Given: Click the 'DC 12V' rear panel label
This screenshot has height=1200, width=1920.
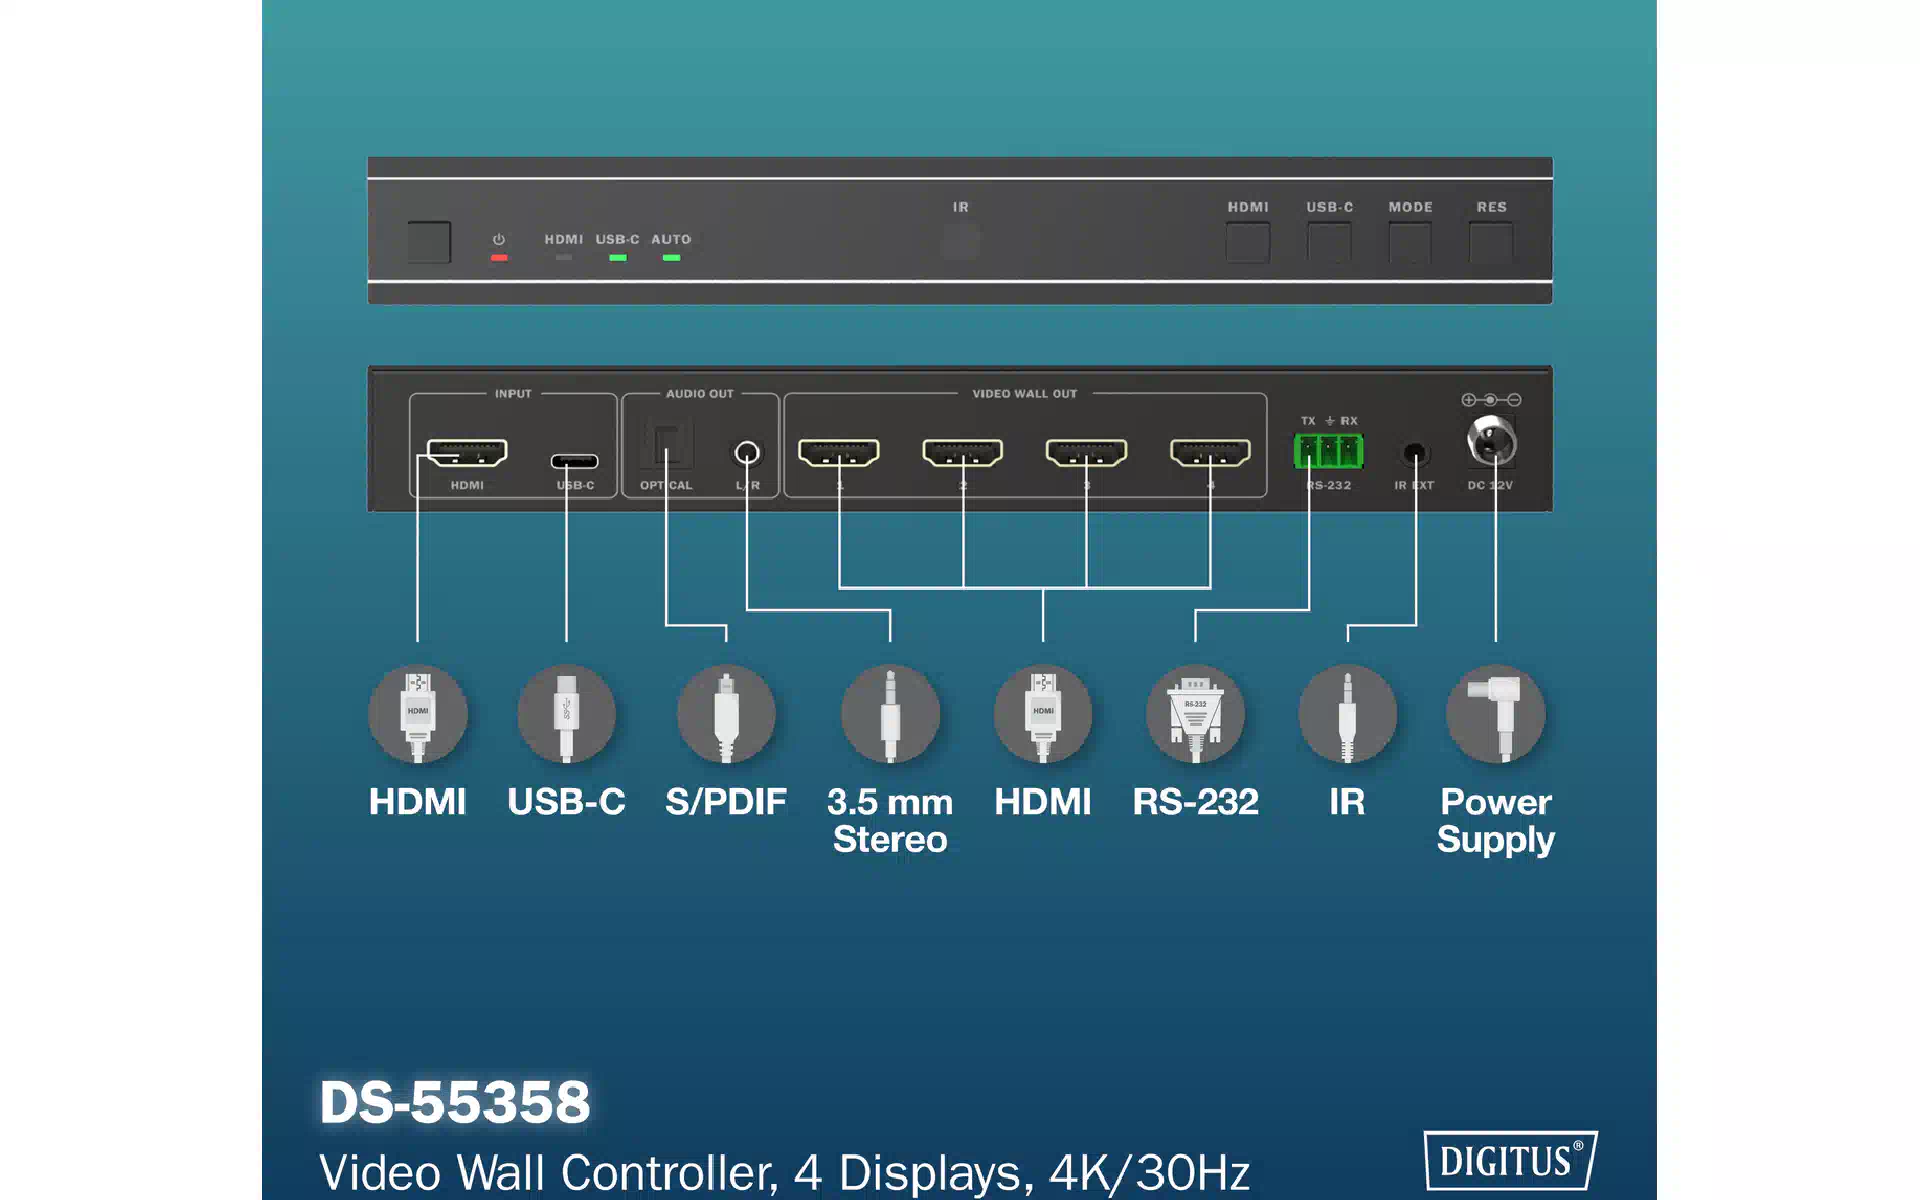Looking at the screenshot, I should [x=1490, y=485].
